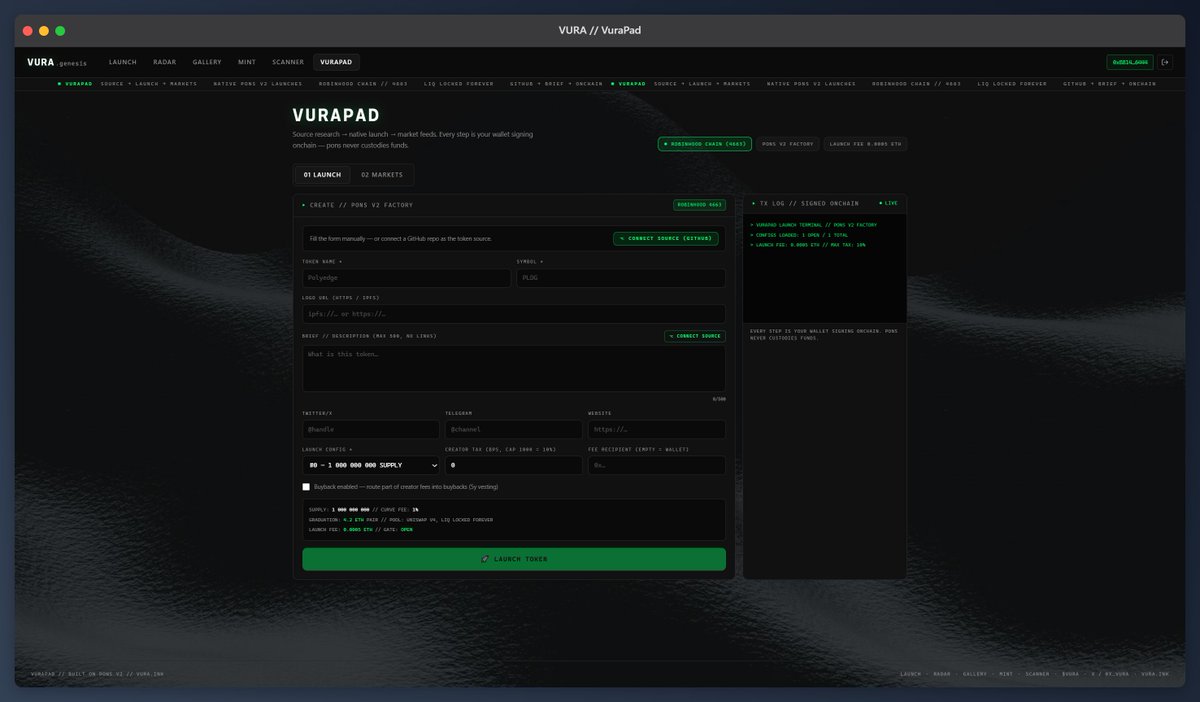Click the ROBINHOOD CHAIN (4663) badge
This screenshot has width=1200, height=702.
[705, 144]
